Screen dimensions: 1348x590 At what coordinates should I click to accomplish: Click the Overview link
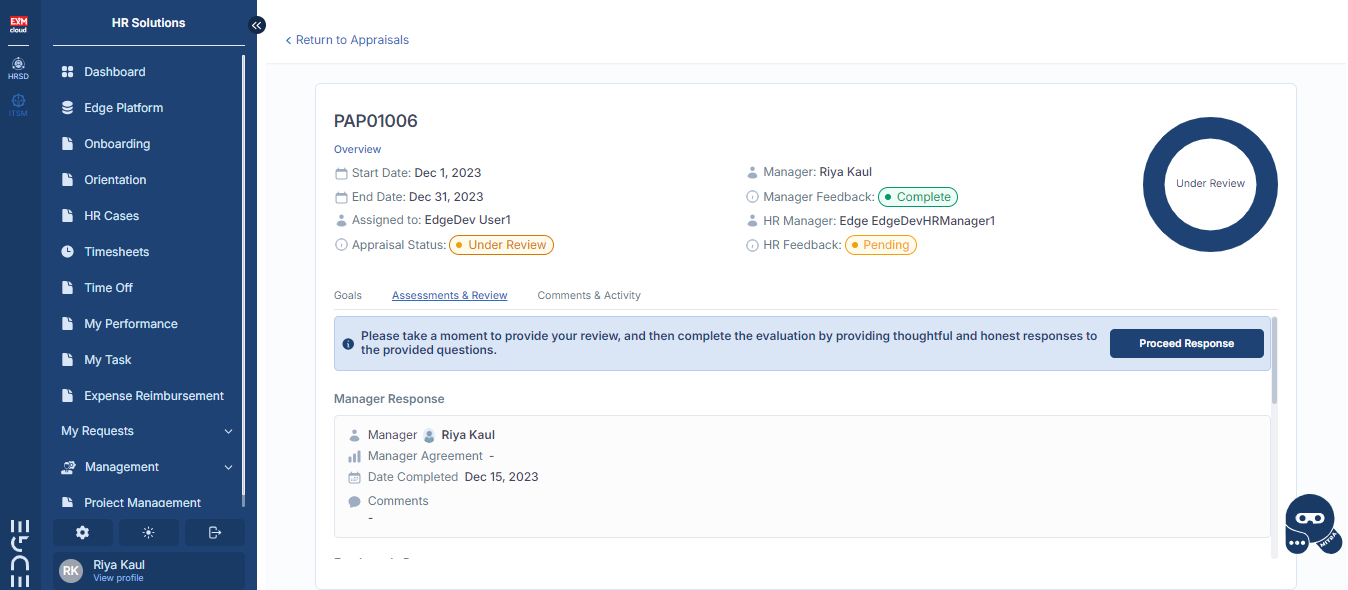(x=357, y=149)
